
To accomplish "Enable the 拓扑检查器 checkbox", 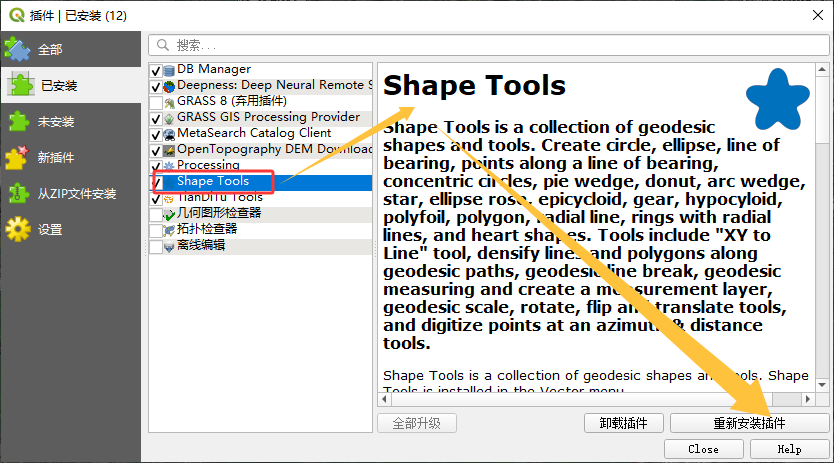I will (x=156, y=230).
